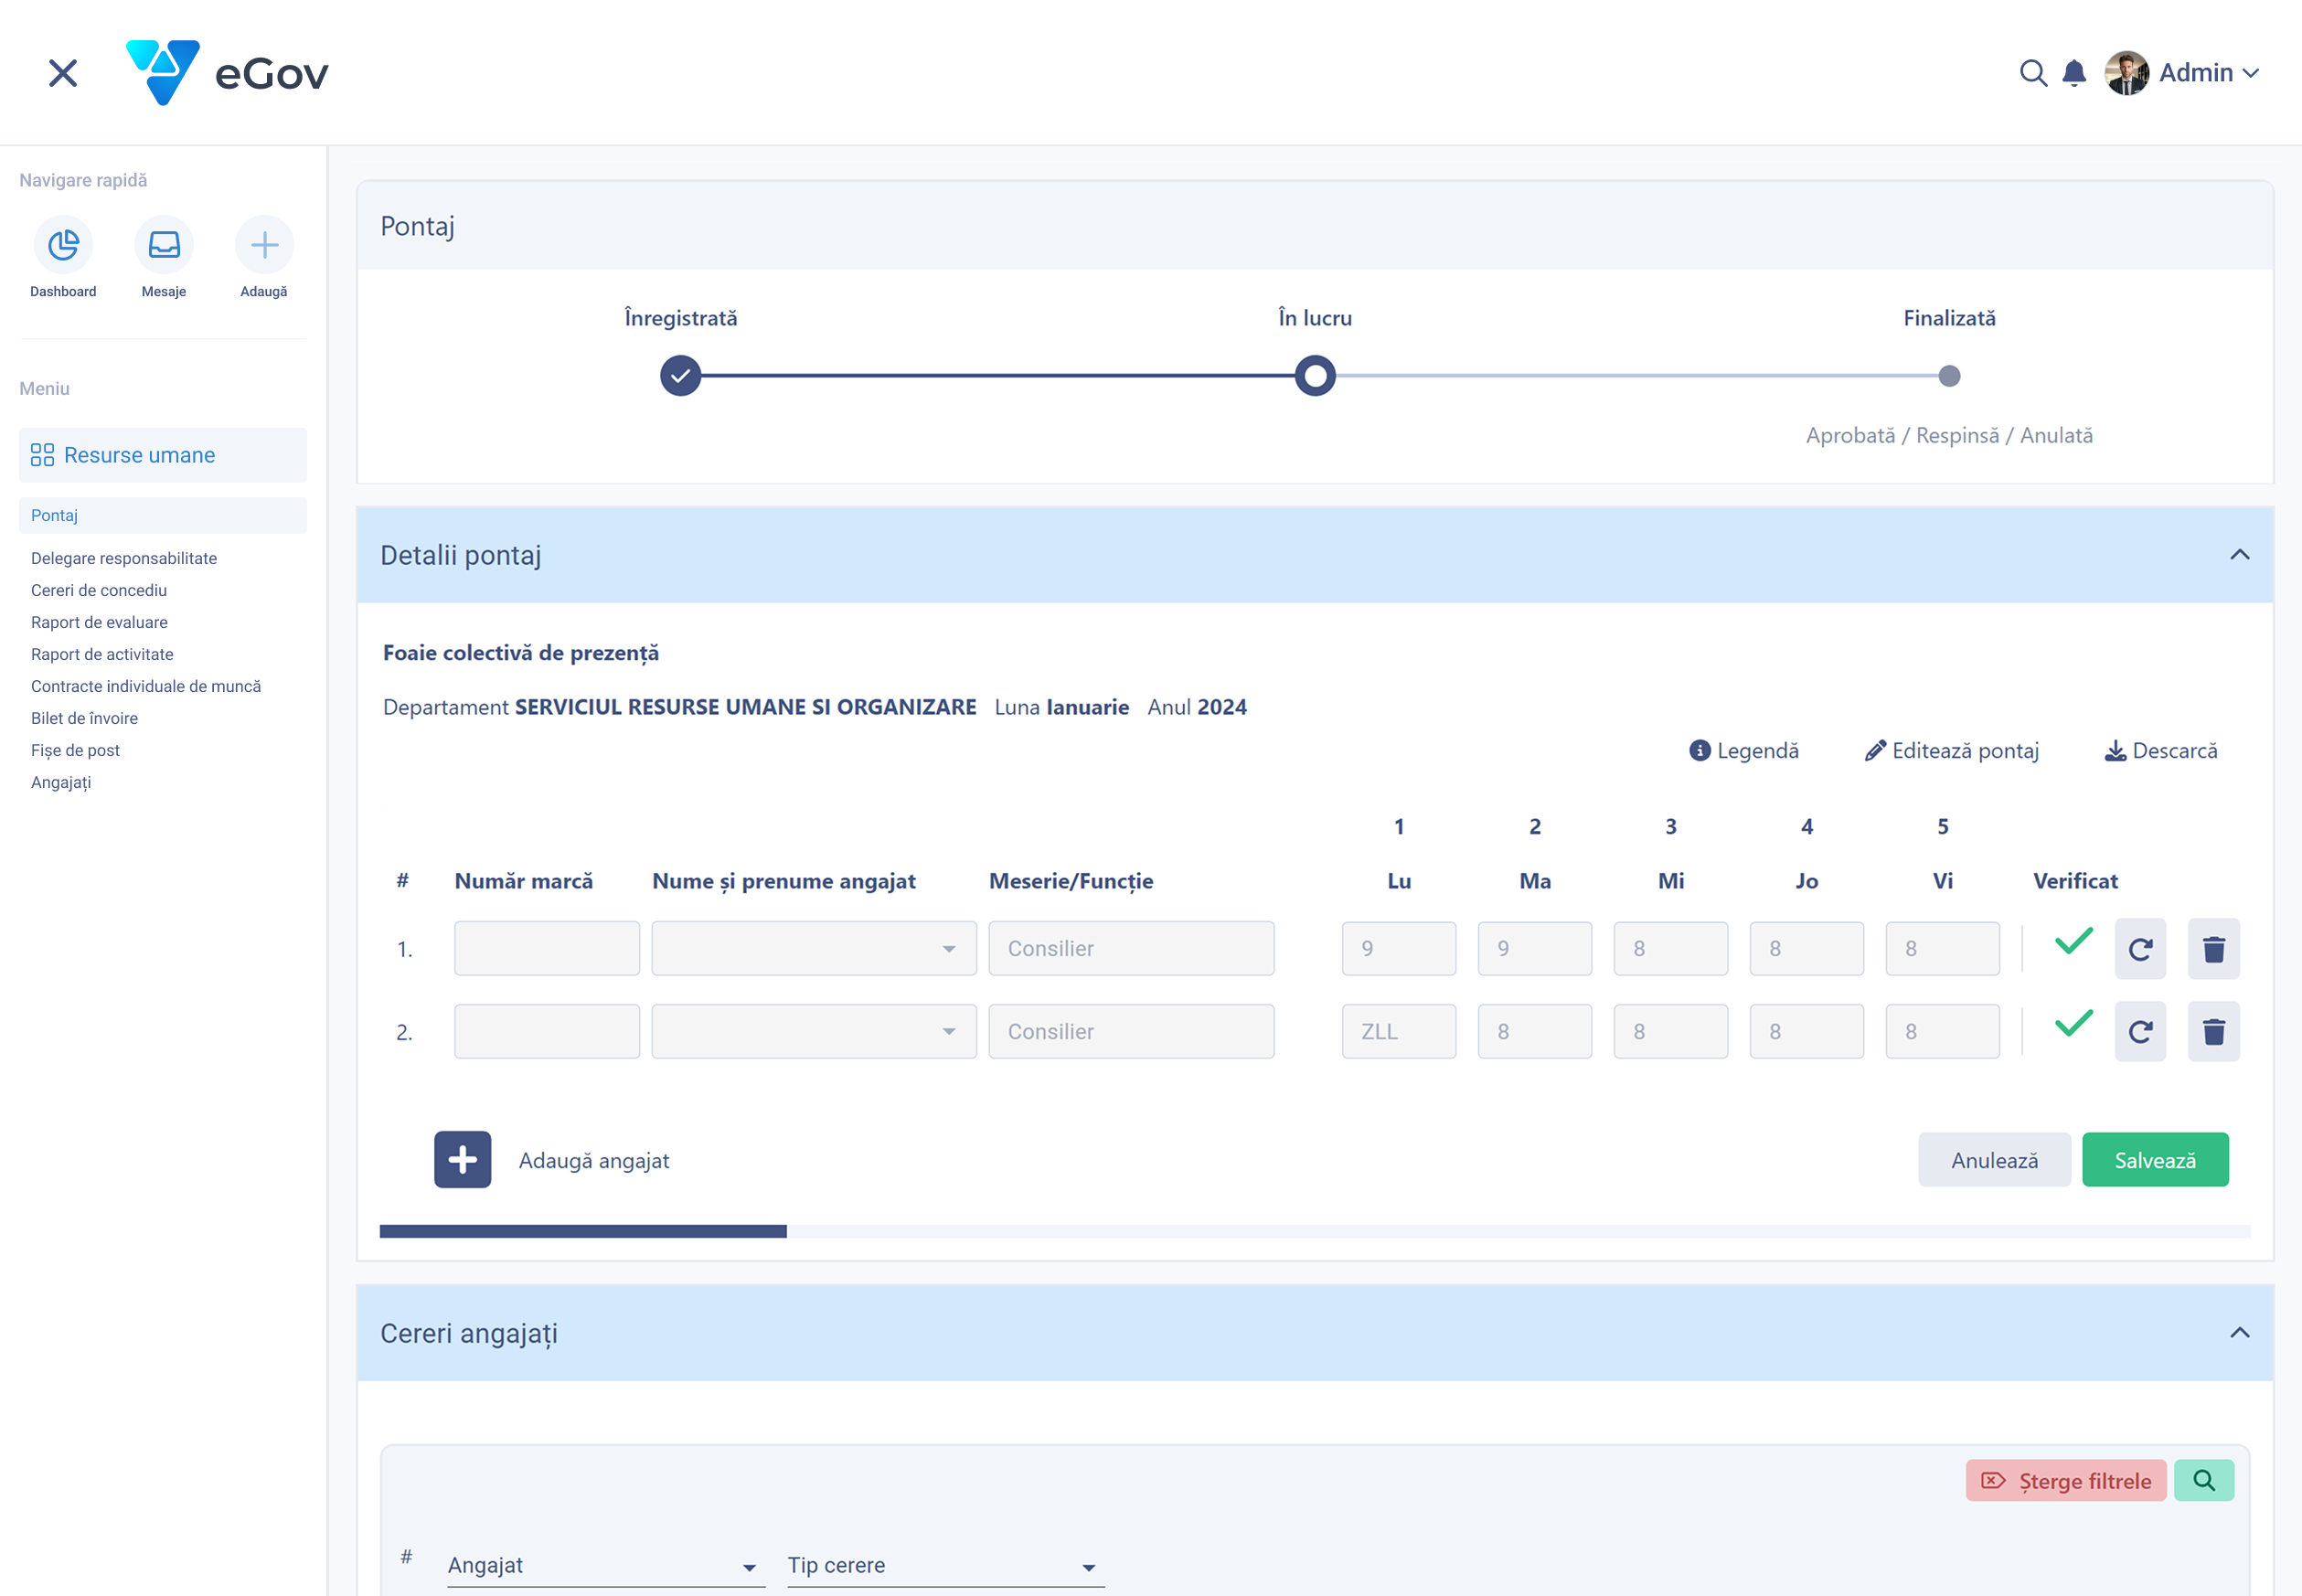Open the Mesaje inbox icon
Image resolution: width=2302 pixels, height=1596 pixels.
click(164, 245)
